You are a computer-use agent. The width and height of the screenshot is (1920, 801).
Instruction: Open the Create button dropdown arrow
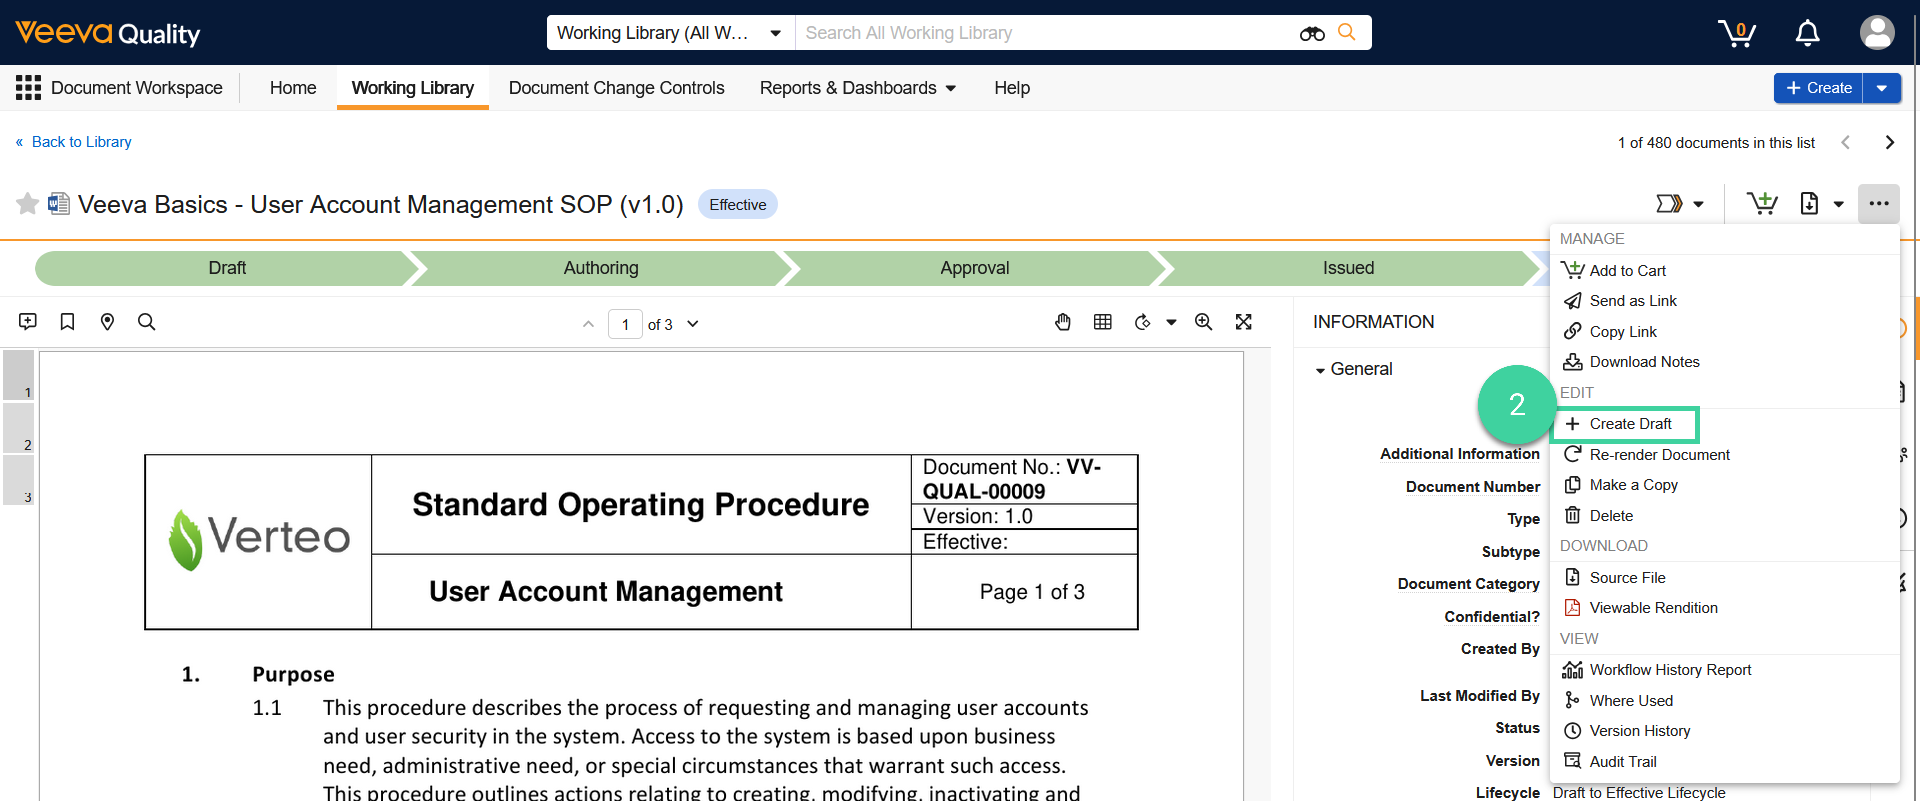[1882, 88]
